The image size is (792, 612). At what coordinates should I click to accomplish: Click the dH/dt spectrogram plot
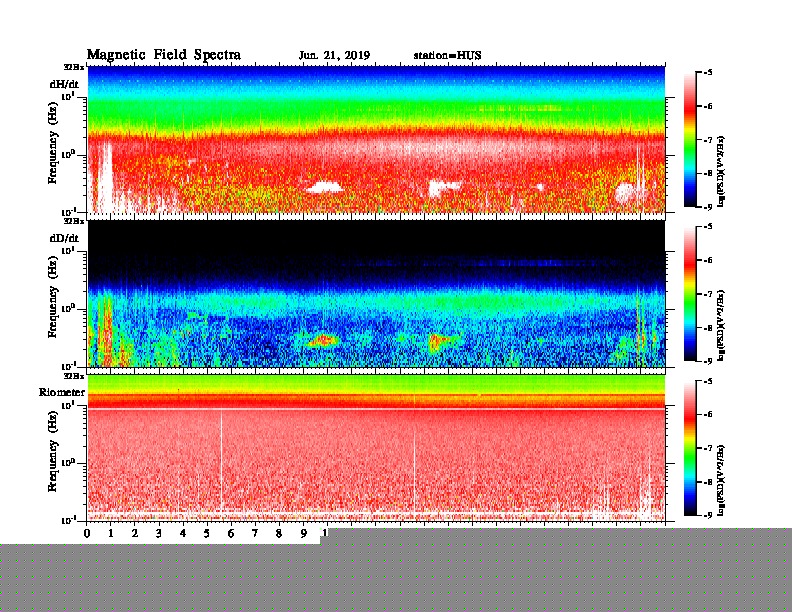(x=376, y=139)
